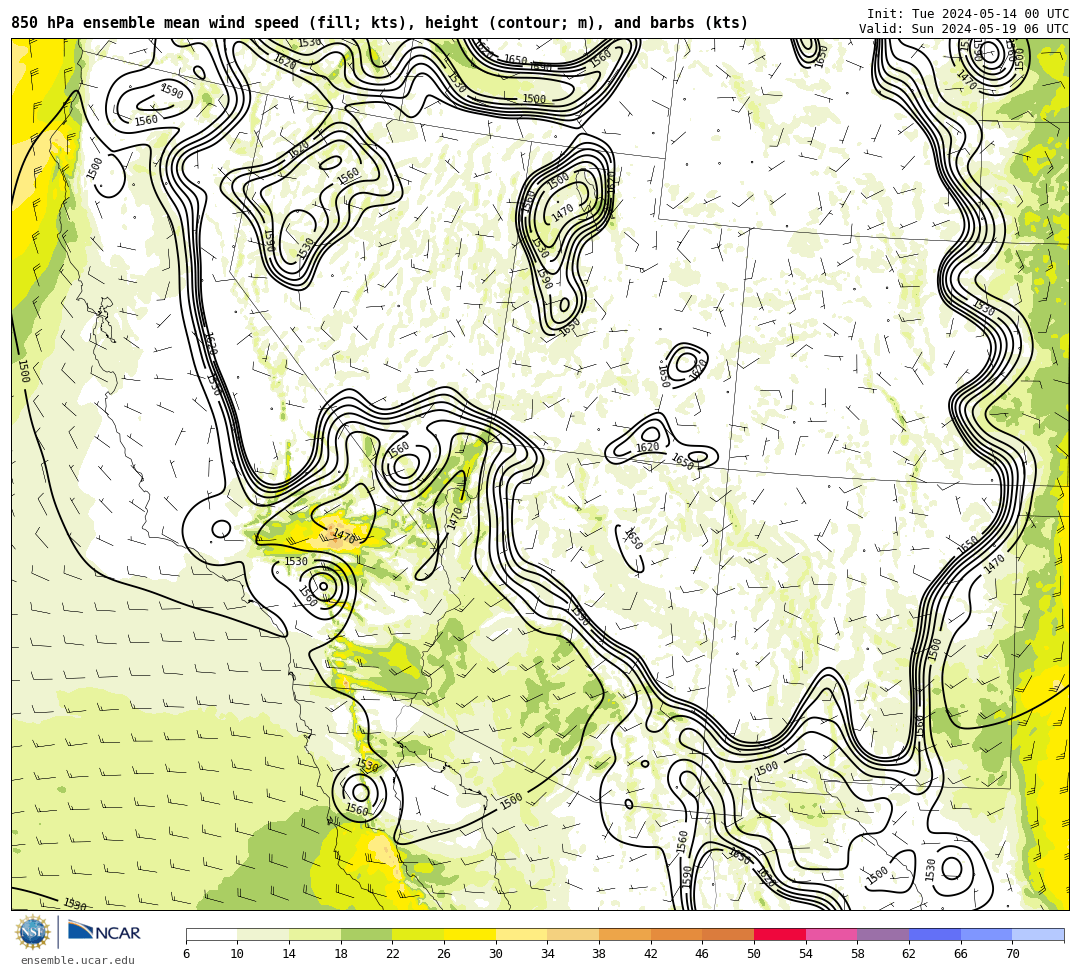Open the ensemble.ucar.edu link text
Image resolution: width=1080 pixels, height=973 pixels.
click(x=78, y=960)
